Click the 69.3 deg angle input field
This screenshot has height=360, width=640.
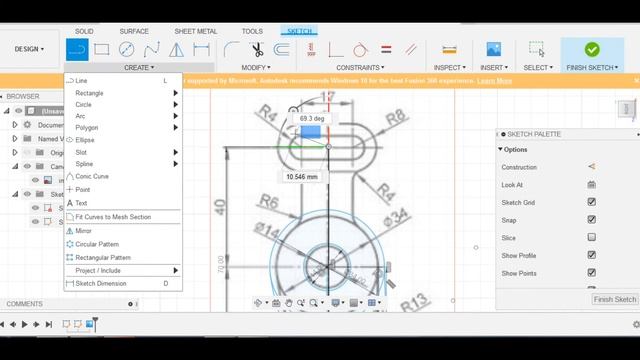312,118
